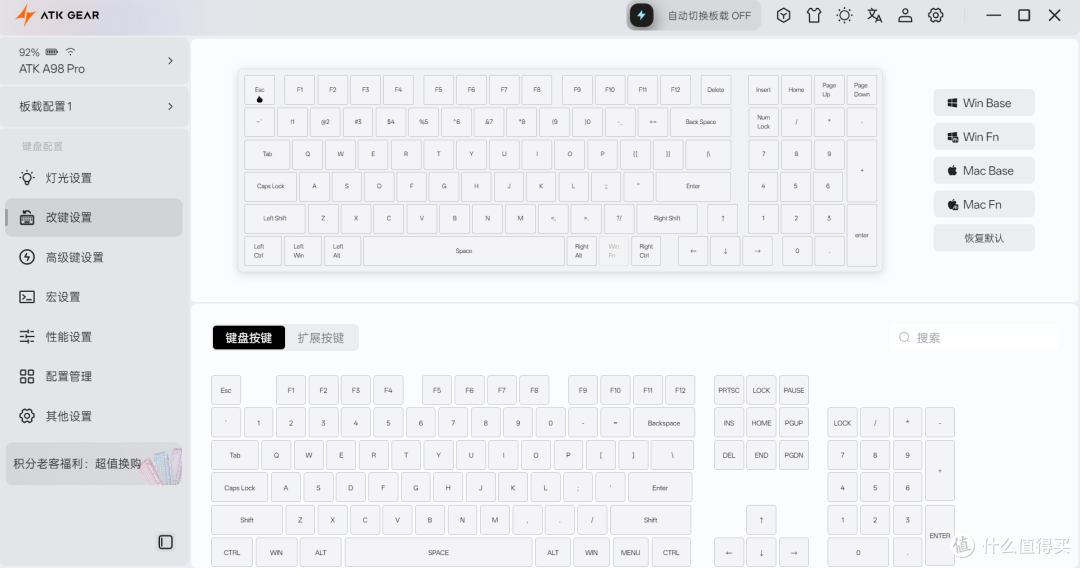This screenshot has height=568, width=1080.
Task: Open 灯光设置 lighting settings
Action: (x=94, y=178)
